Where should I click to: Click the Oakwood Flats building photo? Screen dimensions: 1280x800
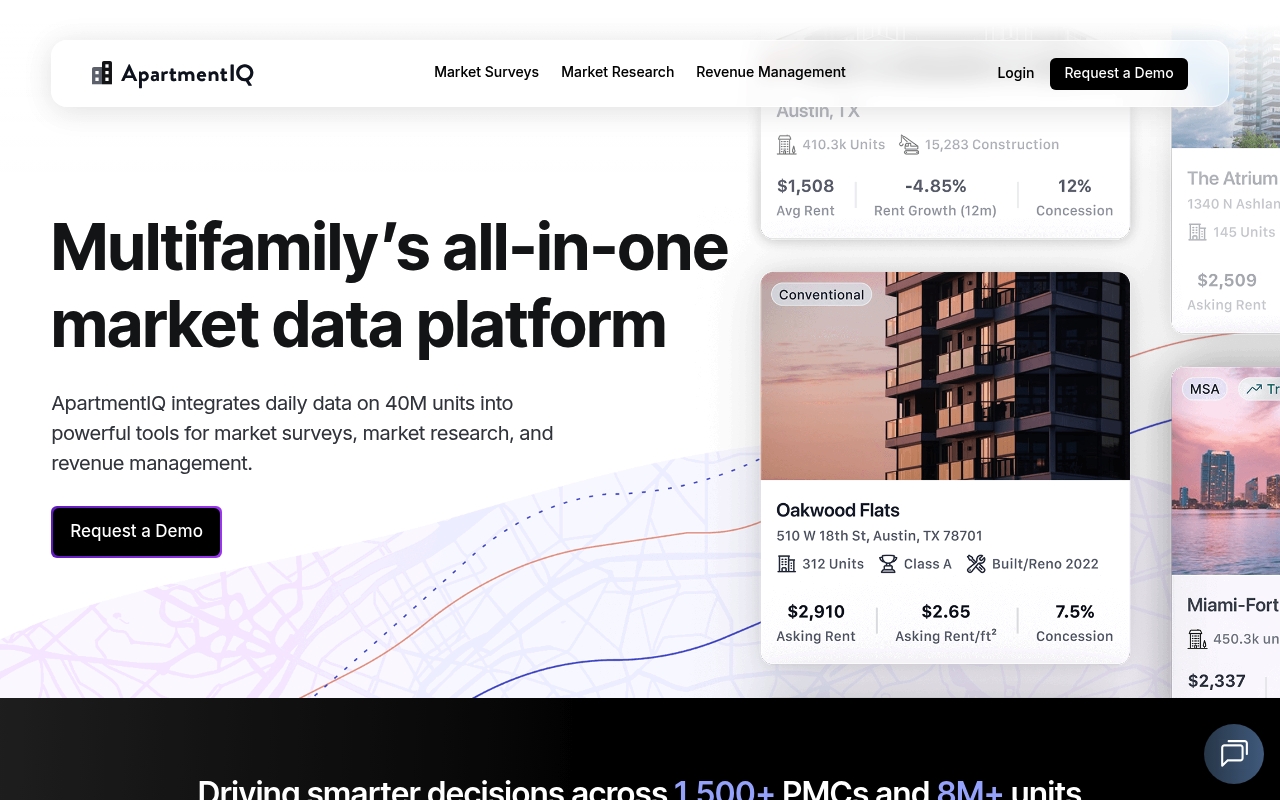[945, 376]
